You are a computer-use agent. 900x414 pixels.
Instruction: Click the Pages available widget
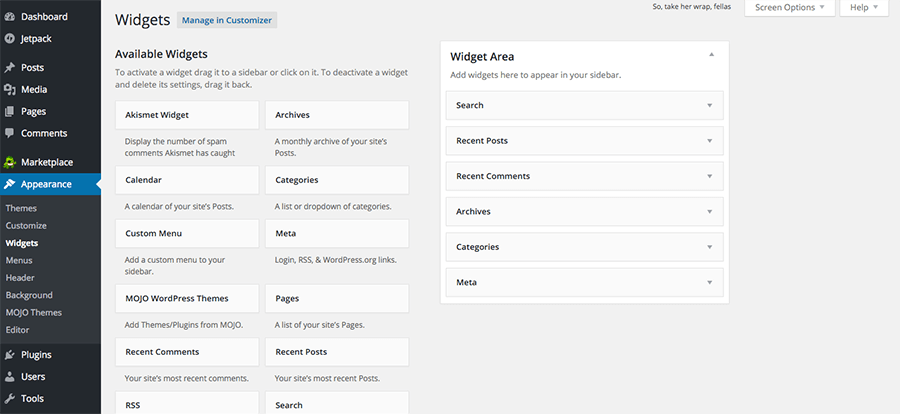(337, 299)
